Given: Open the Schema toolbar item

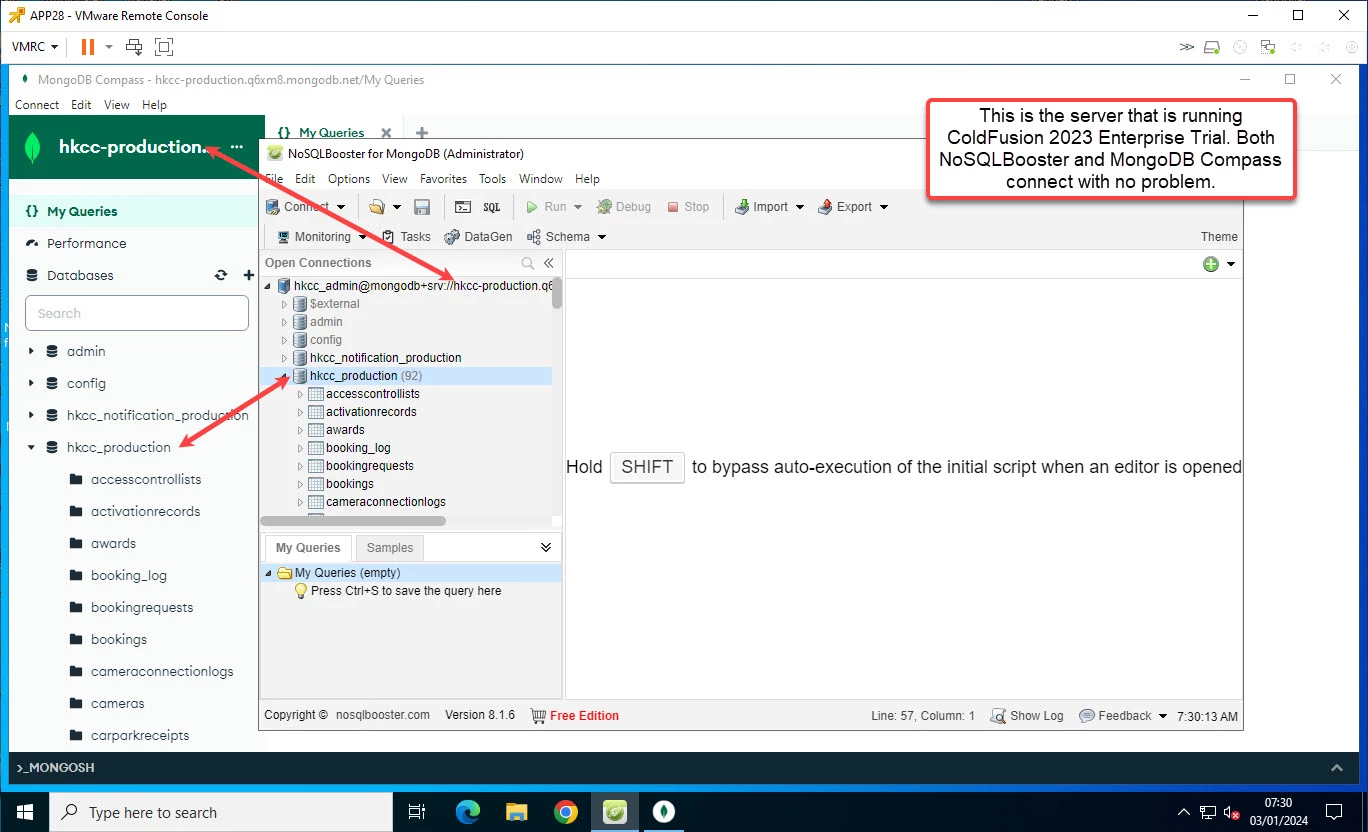Looking at the screenshot, I should [559, 237].
